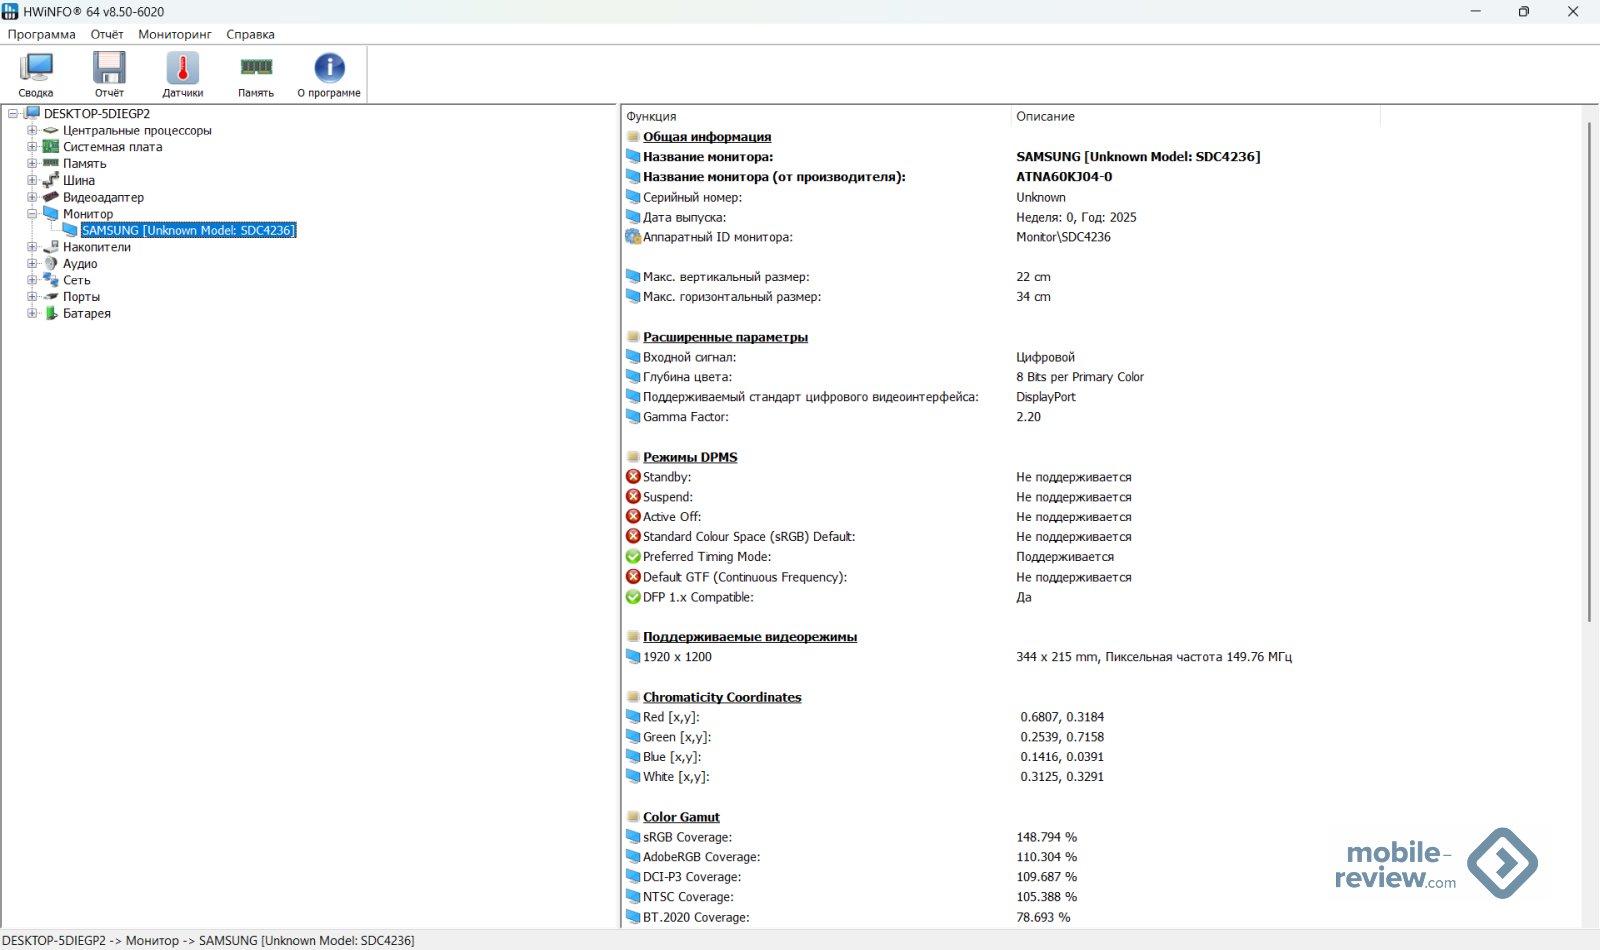Select the Сеть tree label
The width and height of the screenshot is (1600, 950).
point(77,280)
